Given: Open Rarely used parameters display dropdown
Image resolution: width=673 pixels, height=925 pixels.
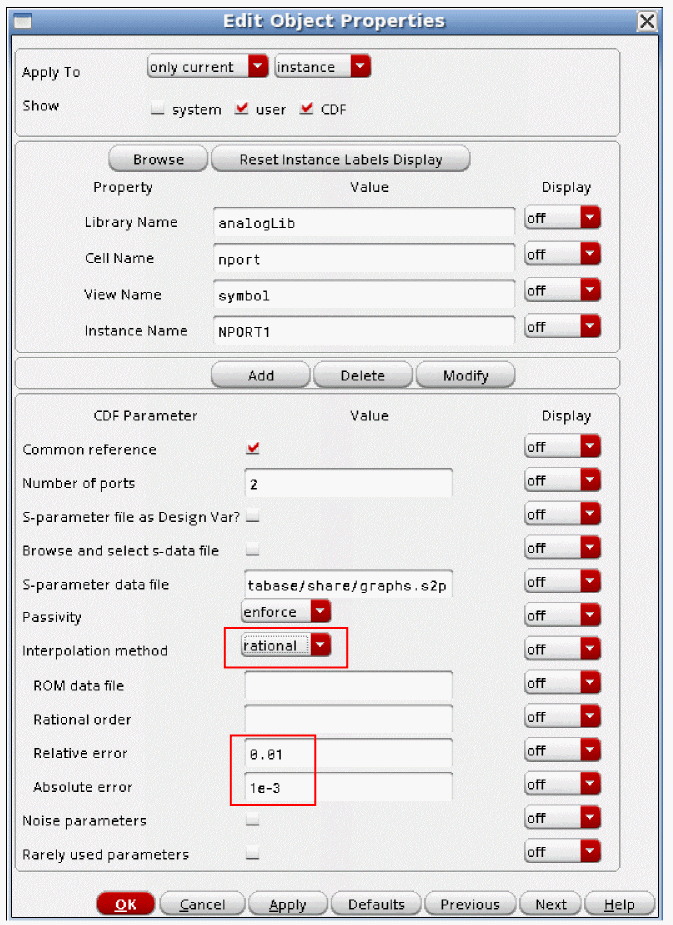Looking at the screenshot, I should click(x=563, y=852).
